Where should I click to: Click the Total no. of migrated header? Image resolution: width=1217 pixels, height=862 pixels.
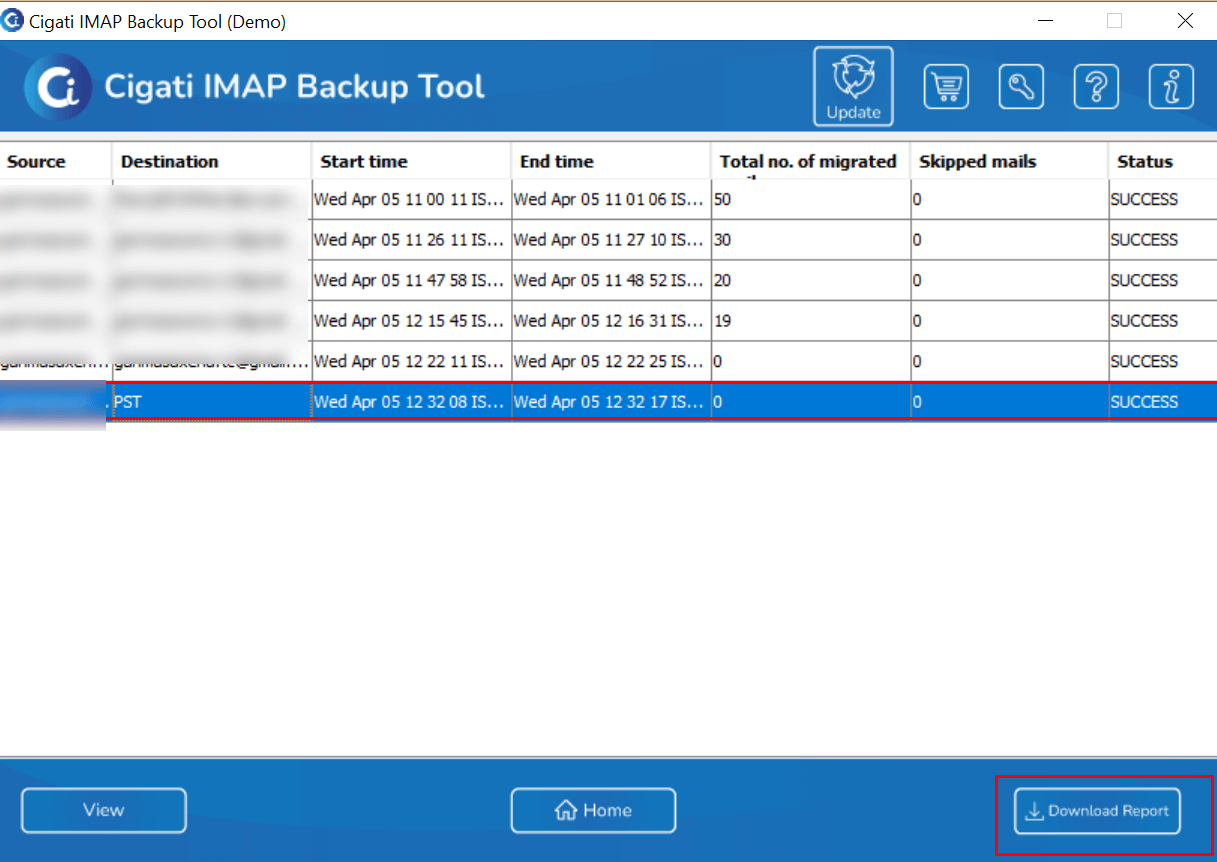[811, 161]
